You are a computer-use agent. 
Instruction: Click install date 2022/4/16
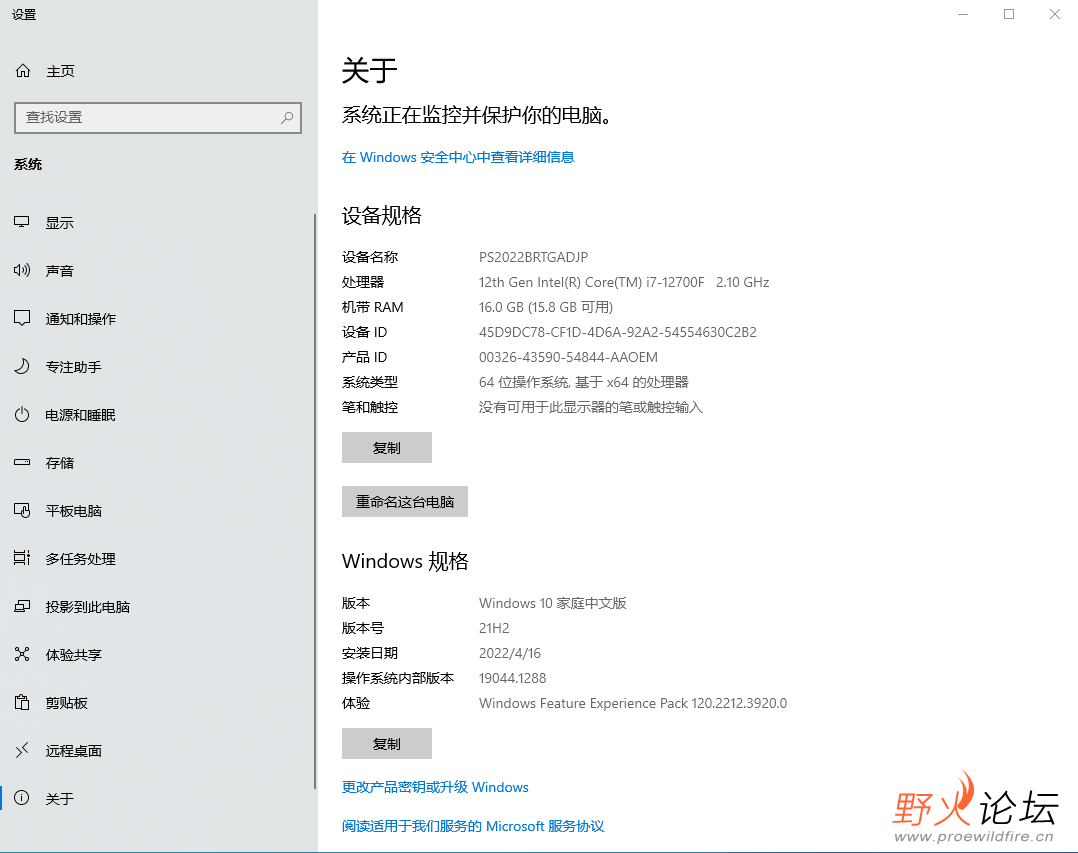(509, 653)
